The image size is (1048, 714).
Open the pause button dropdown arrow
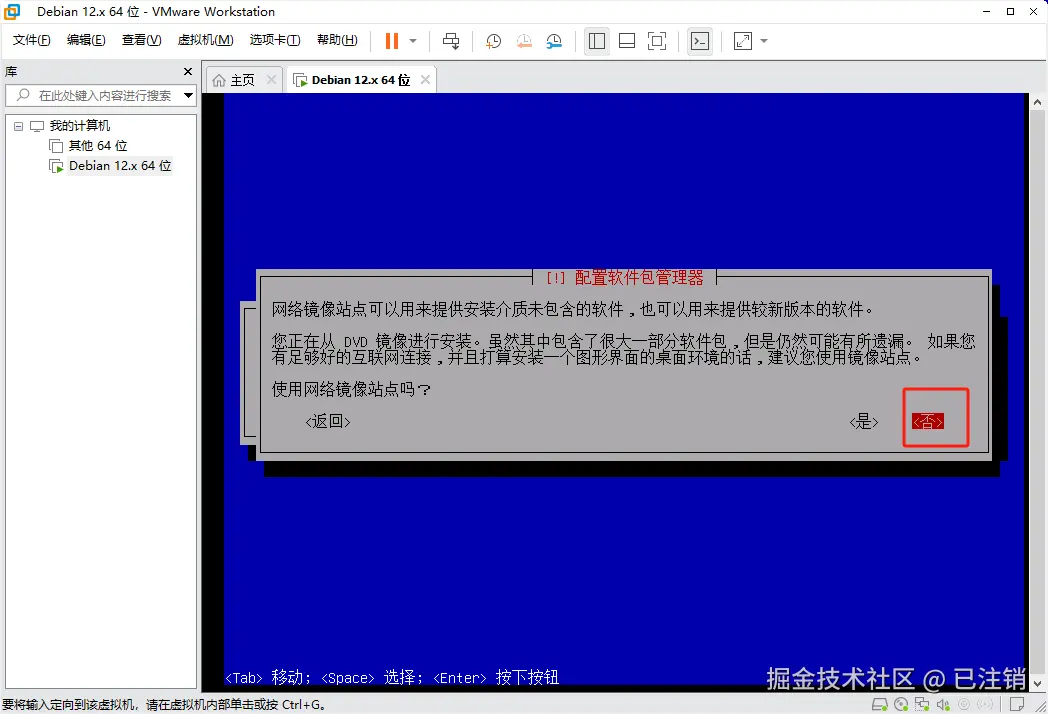pos(412,41)
